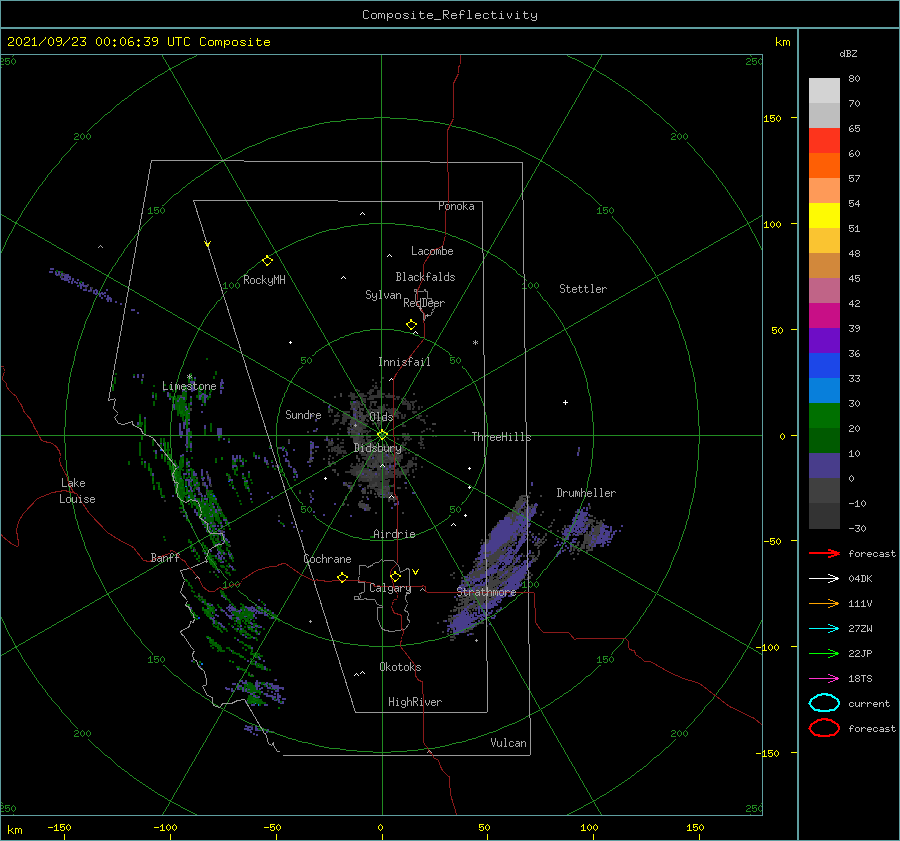Click the Blackfalds label

[425, 277]
